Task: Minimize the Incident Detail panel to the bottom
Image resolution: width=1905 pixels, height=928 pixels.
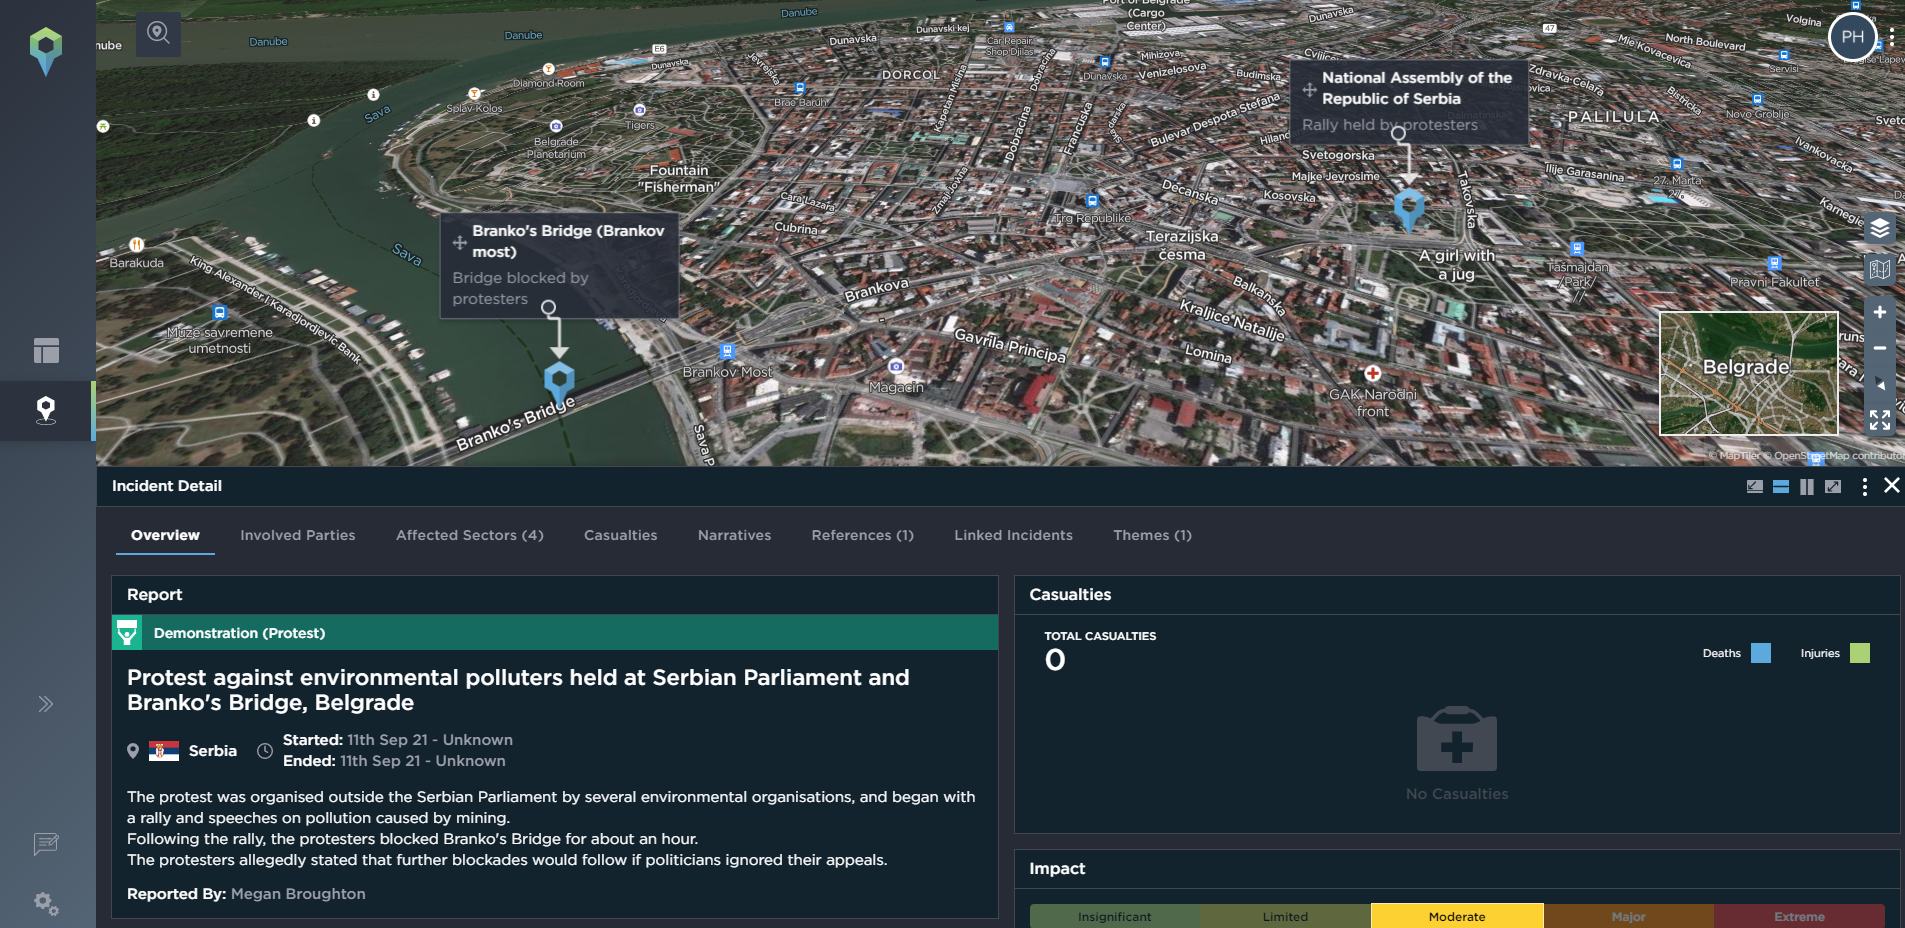Action: [1754, 487]
